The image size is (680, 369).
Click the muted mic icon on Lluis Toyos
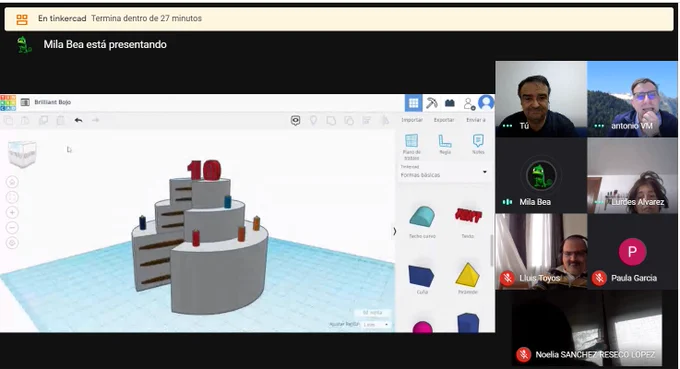coord(507,278)
